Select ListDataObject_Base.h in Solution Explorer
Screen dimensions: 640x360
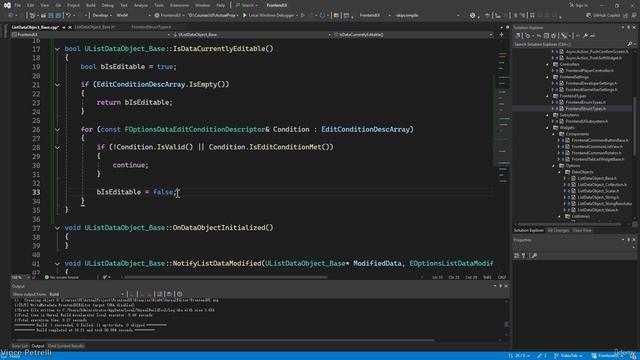click(x=597, y=178)
